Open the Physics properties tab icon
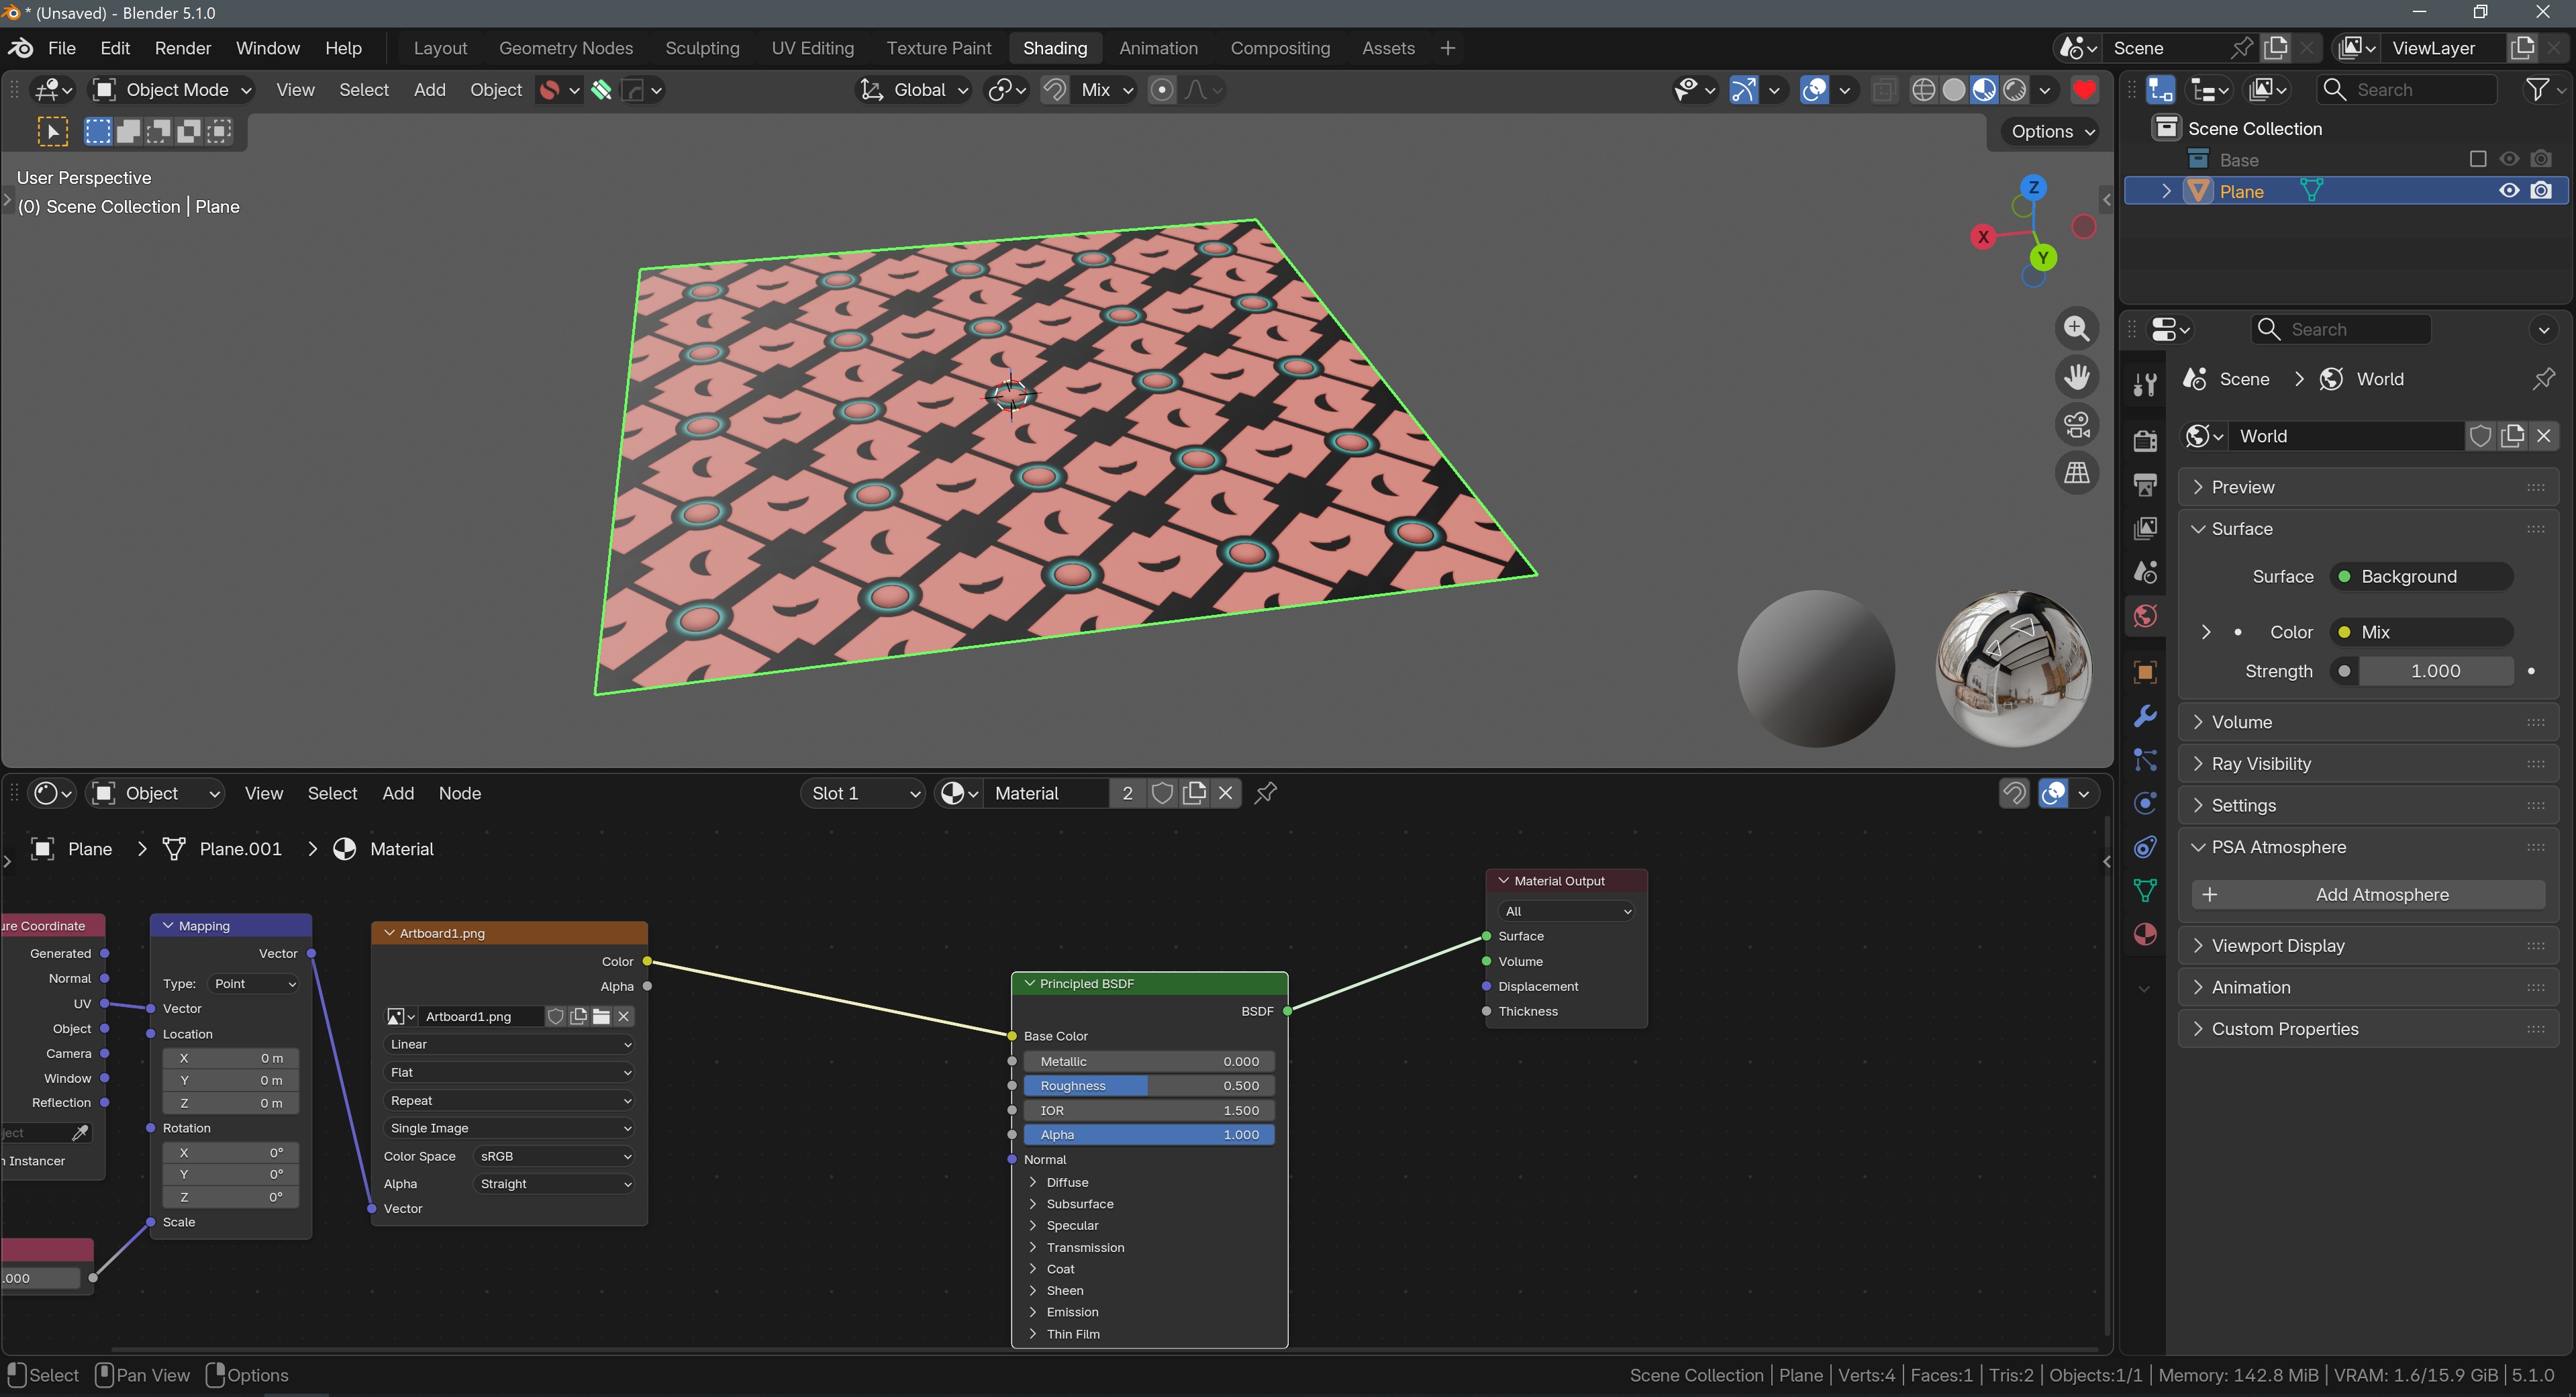This screenshot has height=1397, width=2576. click(2145, 803)
